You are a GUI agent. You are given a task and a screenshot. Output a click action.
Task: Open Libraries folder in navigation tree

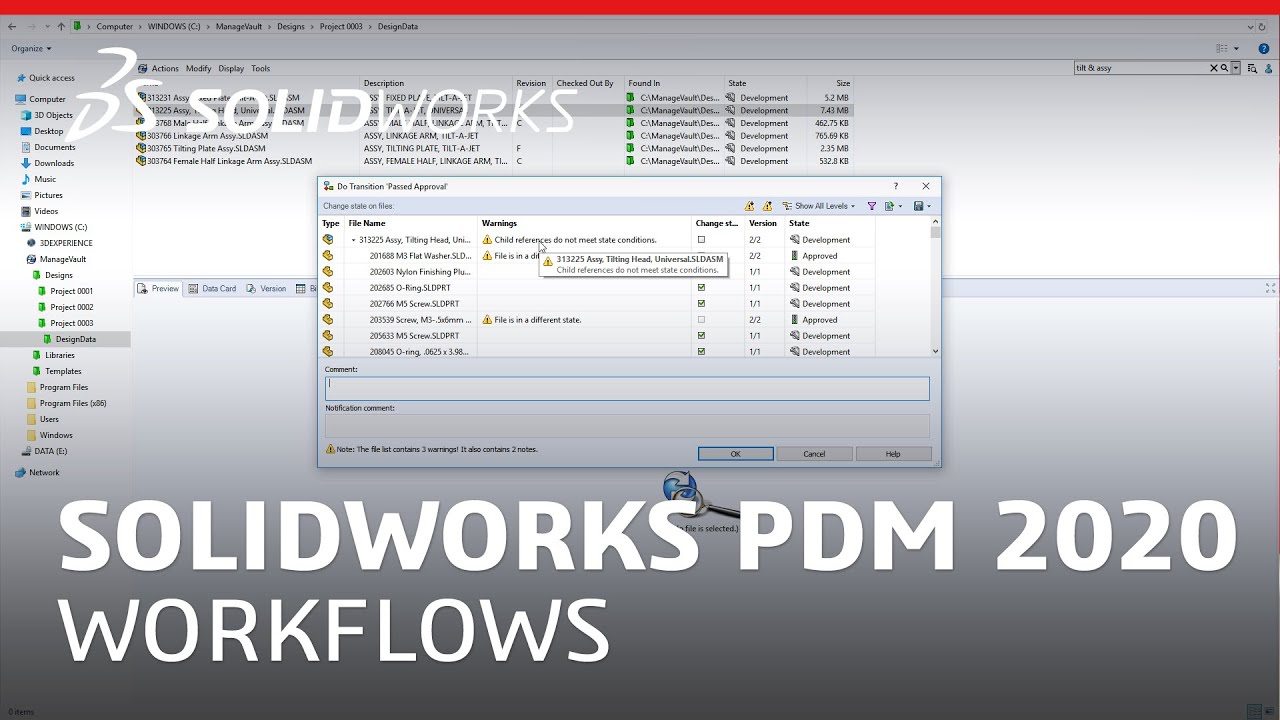(x=53, y=355)
